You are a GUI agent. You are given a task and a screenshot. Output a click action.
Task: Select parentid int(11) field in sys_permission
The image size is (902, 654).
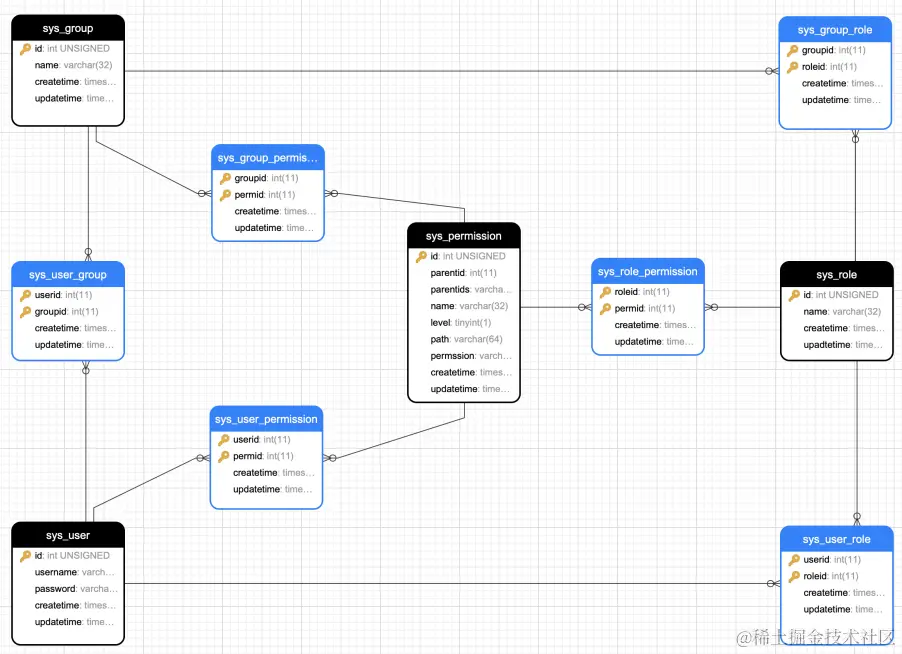click(x=464, y=273)
